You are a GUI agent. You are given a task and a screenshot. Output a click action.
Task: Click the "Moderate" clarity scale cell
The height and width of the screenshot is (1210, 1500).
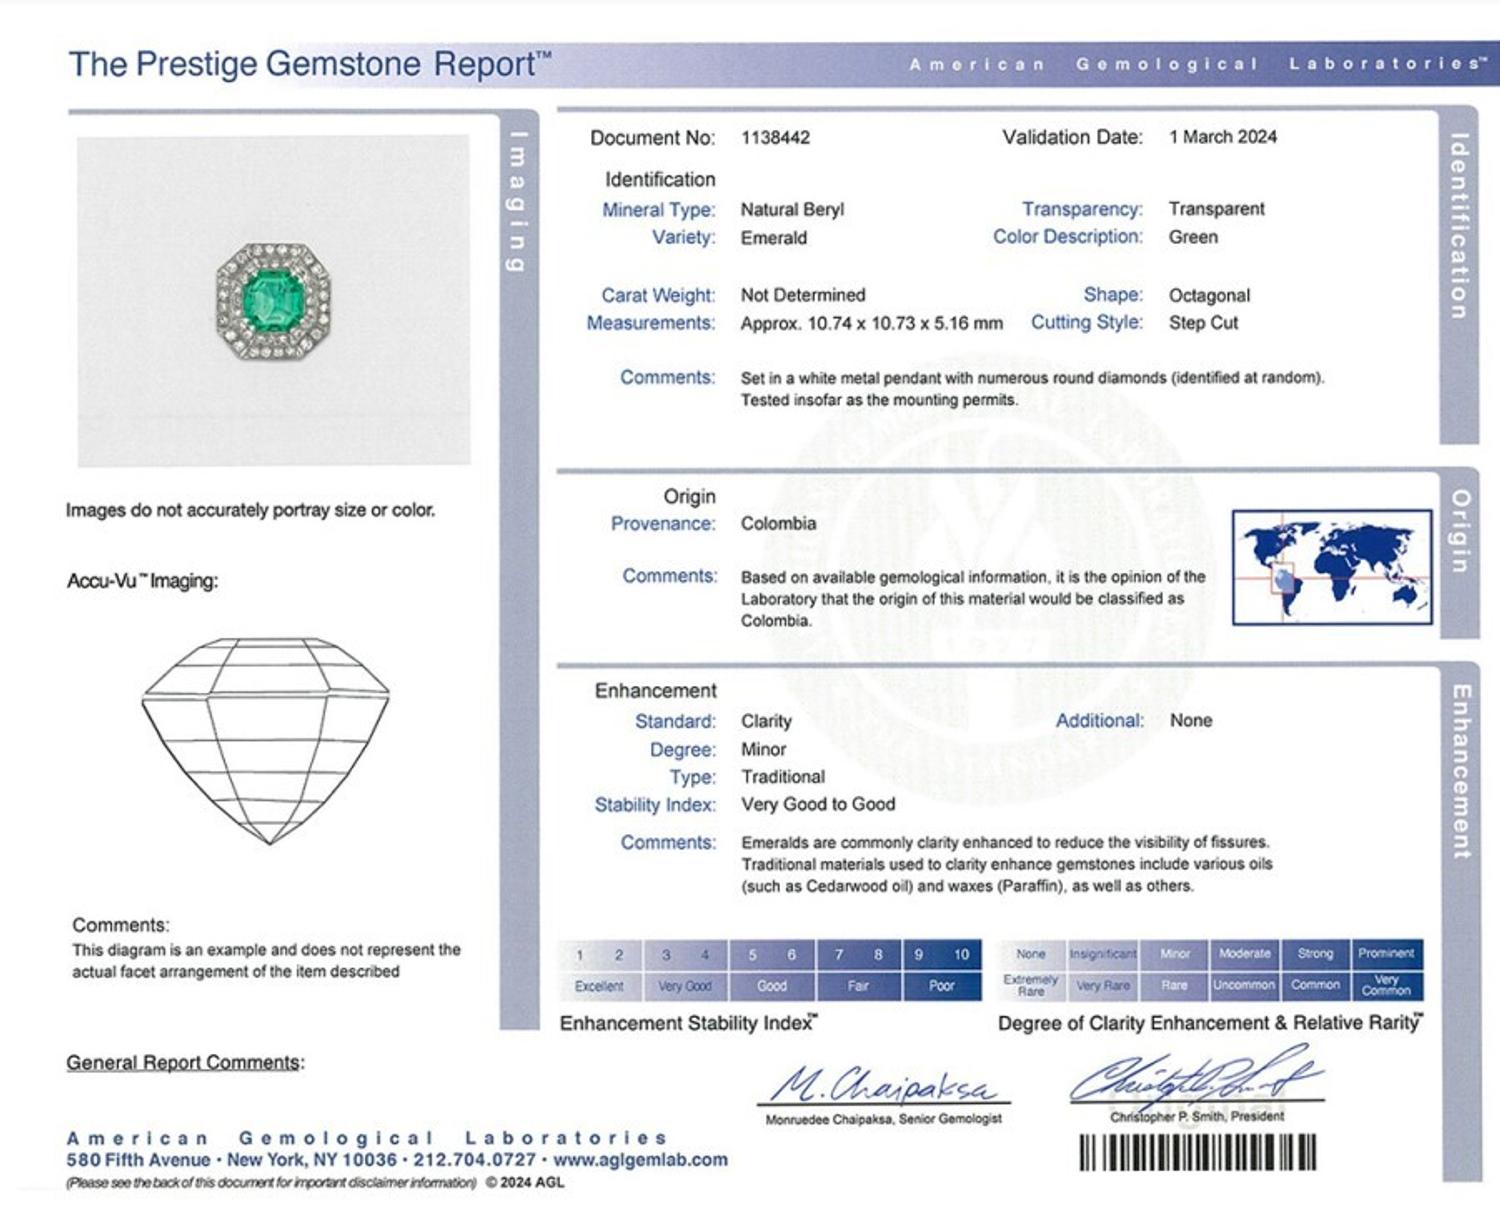(1245, 954)
